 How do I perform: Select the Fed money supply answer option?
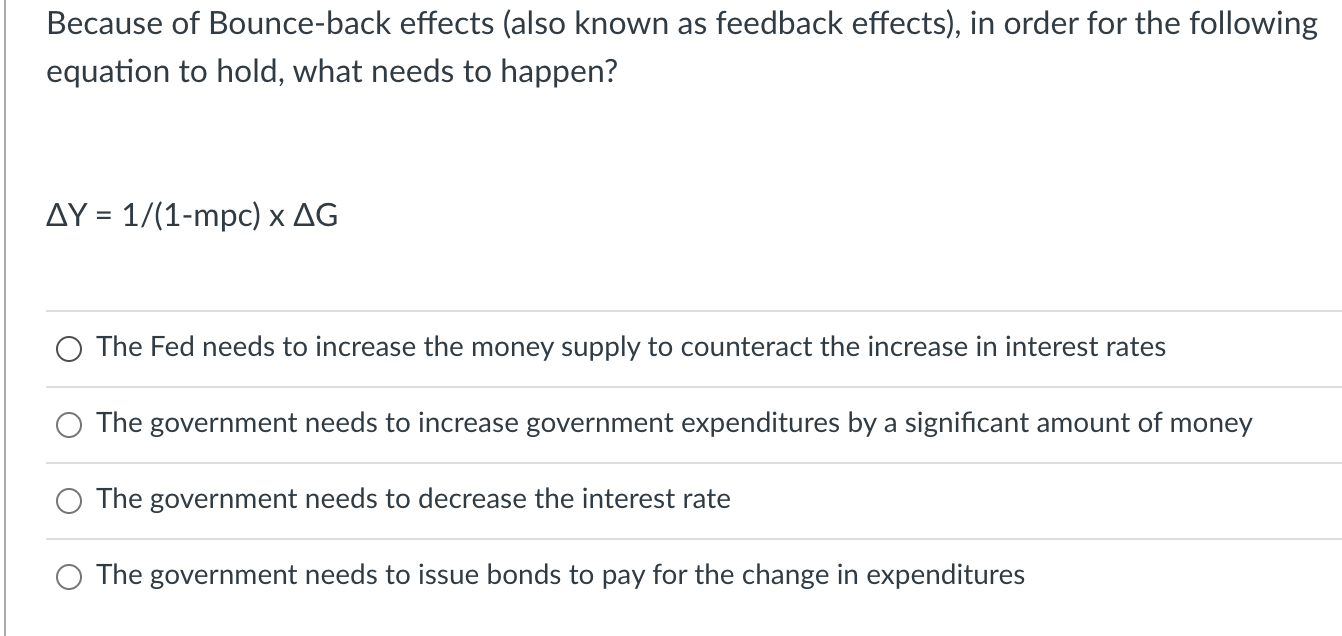click(630, 347)
